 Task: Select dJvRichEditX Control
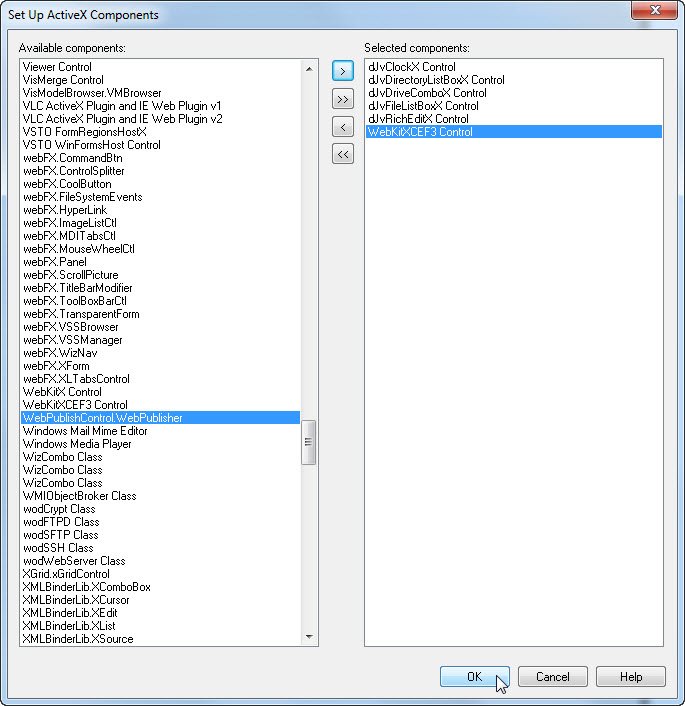[x=514, y=119]
